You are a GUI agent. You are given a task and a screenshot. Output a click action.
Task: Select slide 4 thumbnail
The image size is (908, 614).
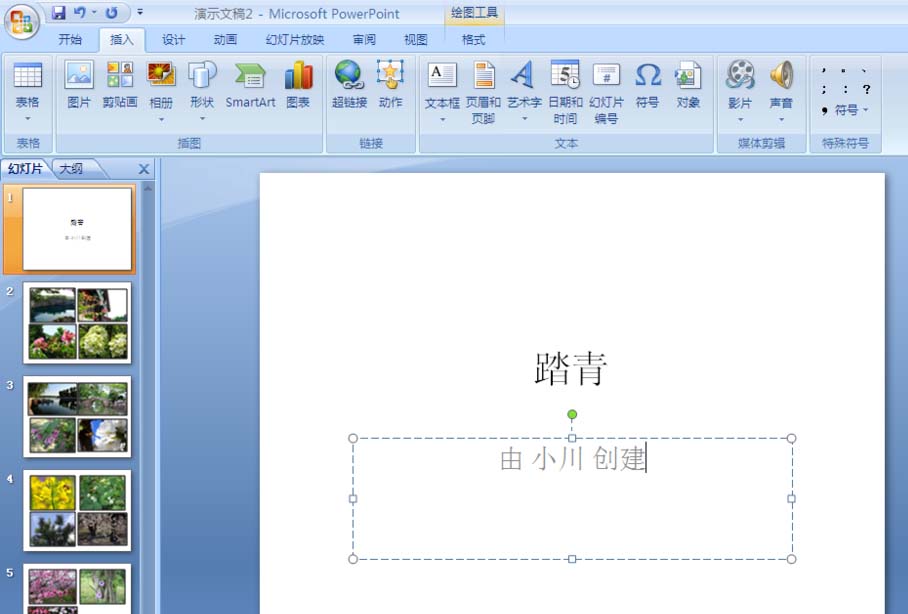pyautogui.click(x=77, y=510)
